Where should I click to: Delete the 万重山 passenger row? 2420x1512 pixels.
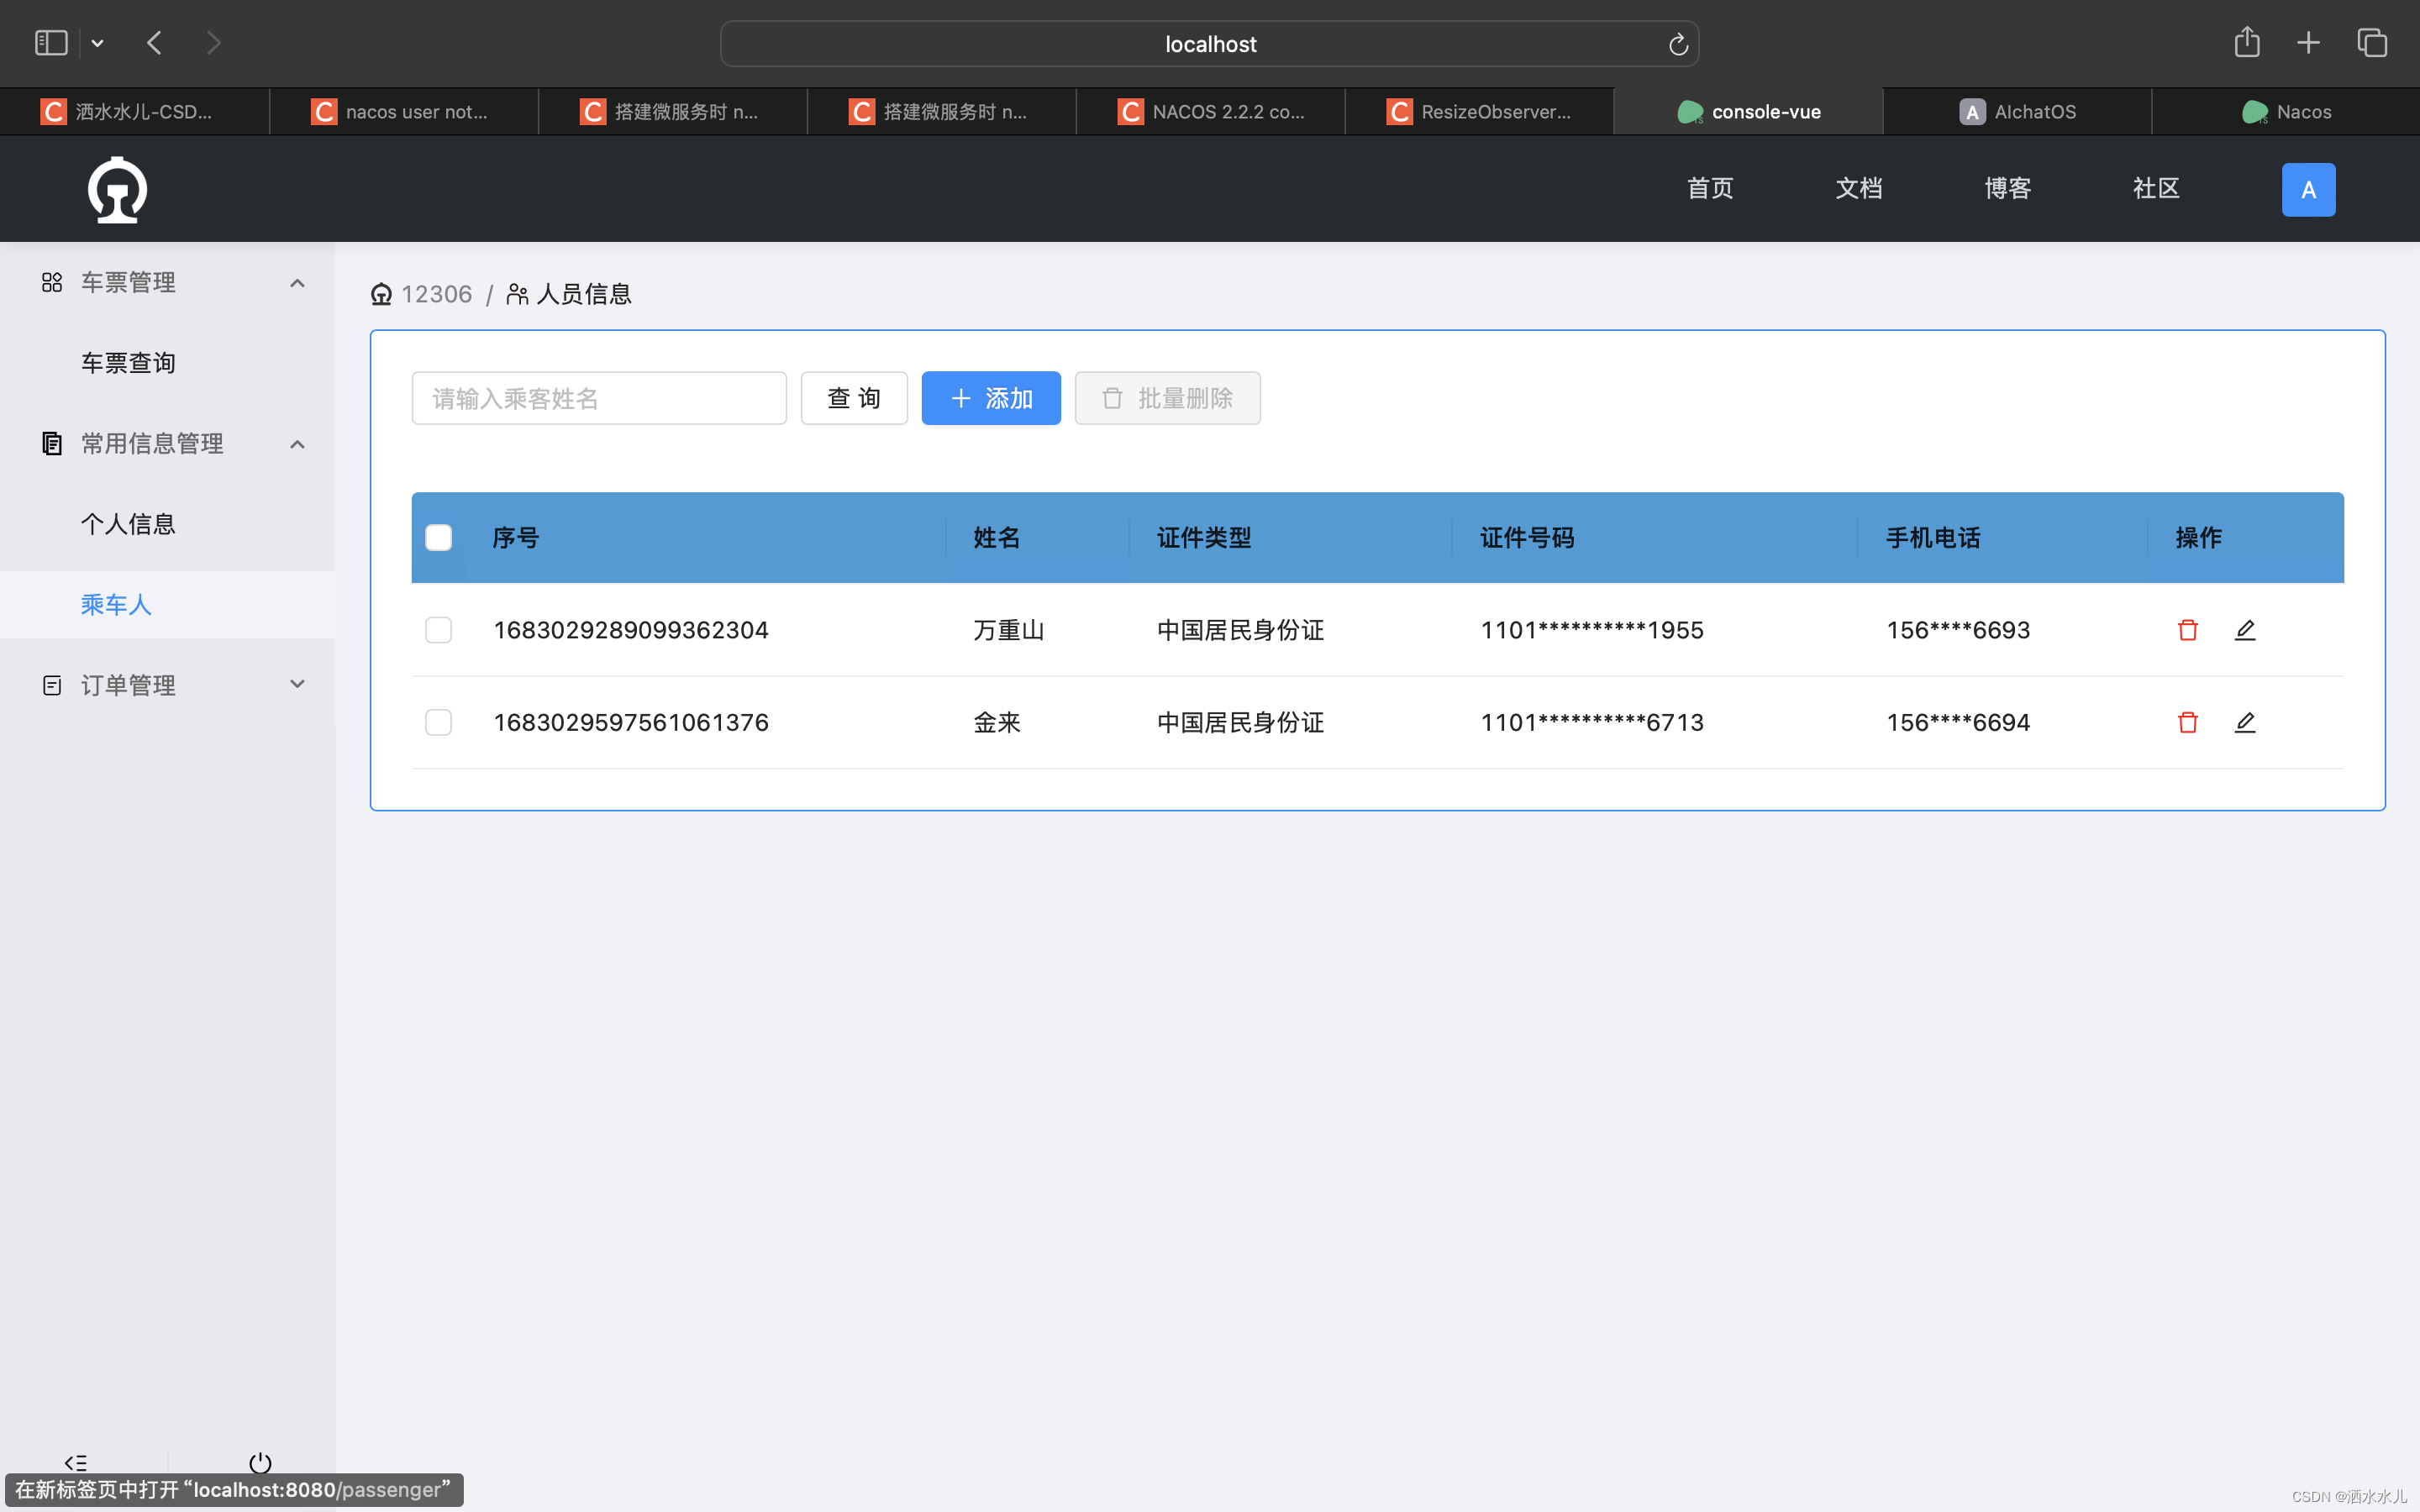pyautogui.click(x=2187, y=630)
